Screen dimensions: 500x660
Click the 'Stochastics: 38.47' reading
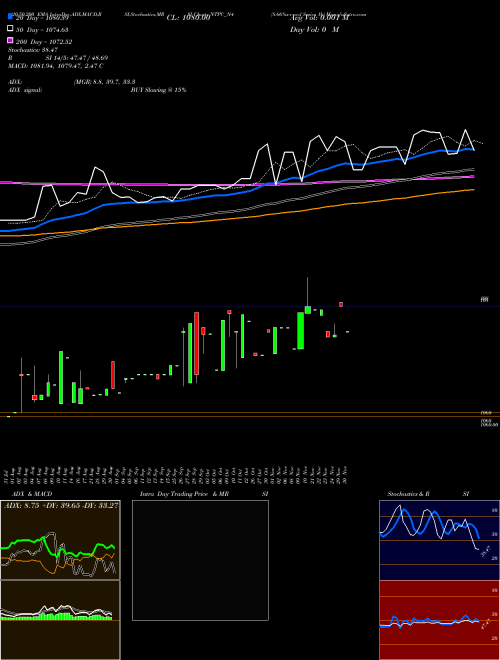33,50
